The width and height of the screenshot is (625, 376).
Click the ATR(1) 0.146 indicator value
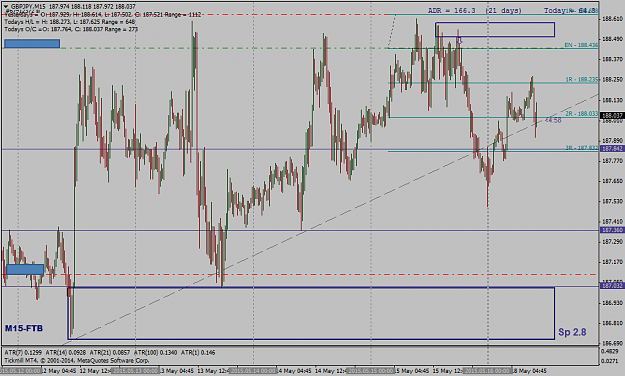pos(198,353)
